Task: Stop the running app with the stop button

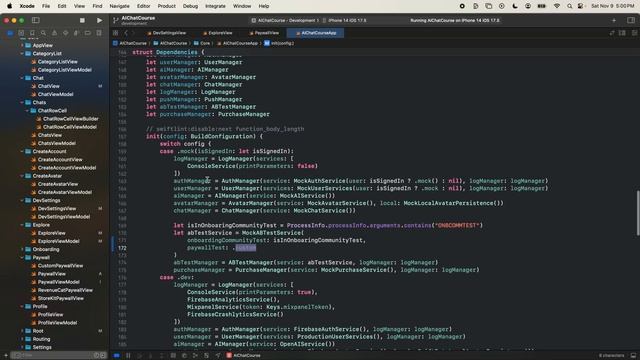Action: (82, 20)
